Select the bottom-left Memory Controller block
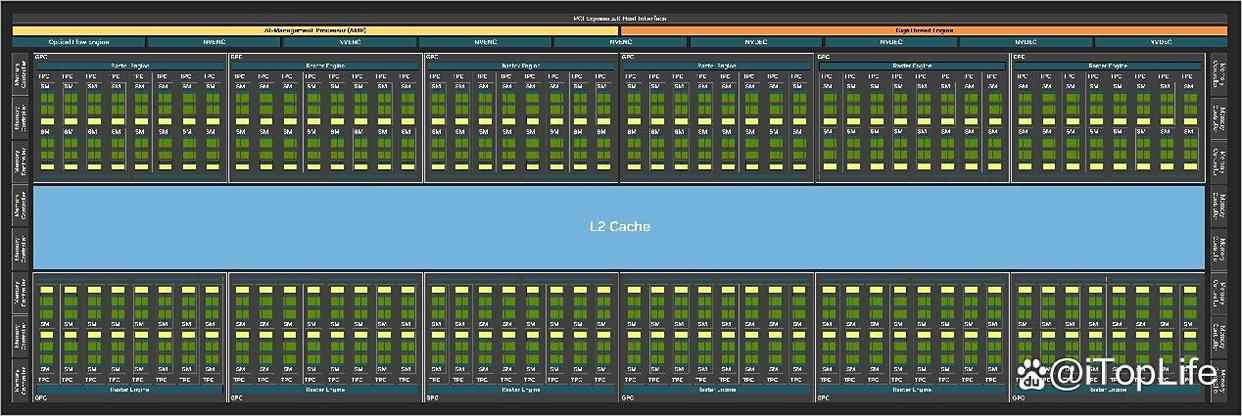Screen dimensions: 1242x416 20,382
